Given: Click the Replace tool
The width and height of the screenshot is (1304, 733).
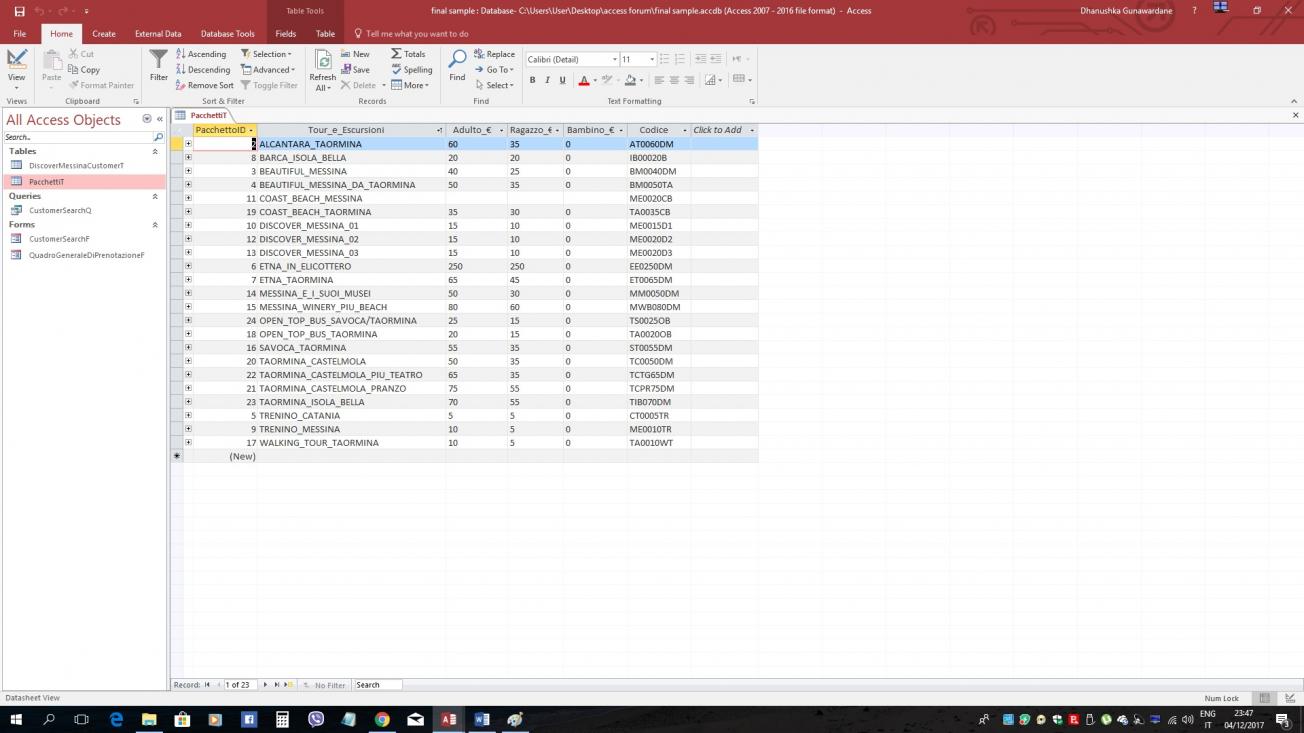Looking at the screenshot, I should [x=494, y=54].
